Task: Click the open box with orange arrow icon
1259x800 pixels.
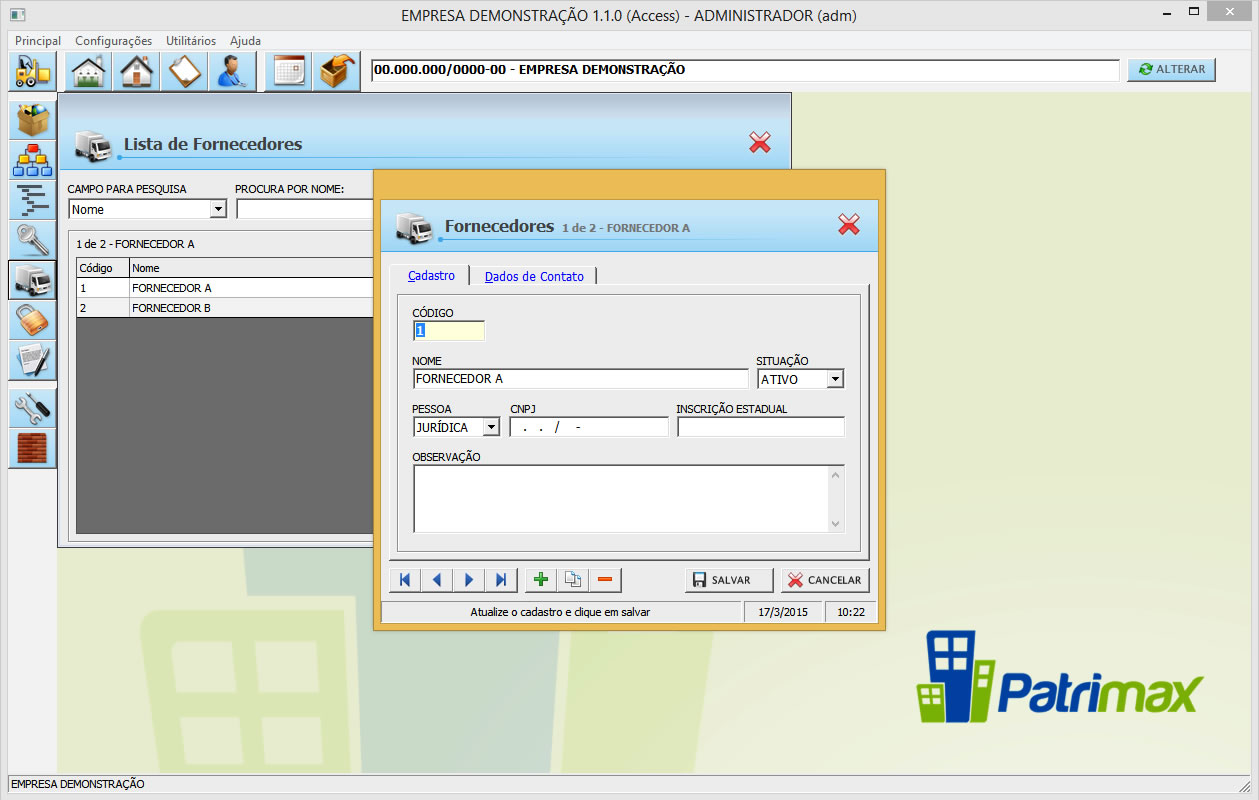Action: pos(337,72)
